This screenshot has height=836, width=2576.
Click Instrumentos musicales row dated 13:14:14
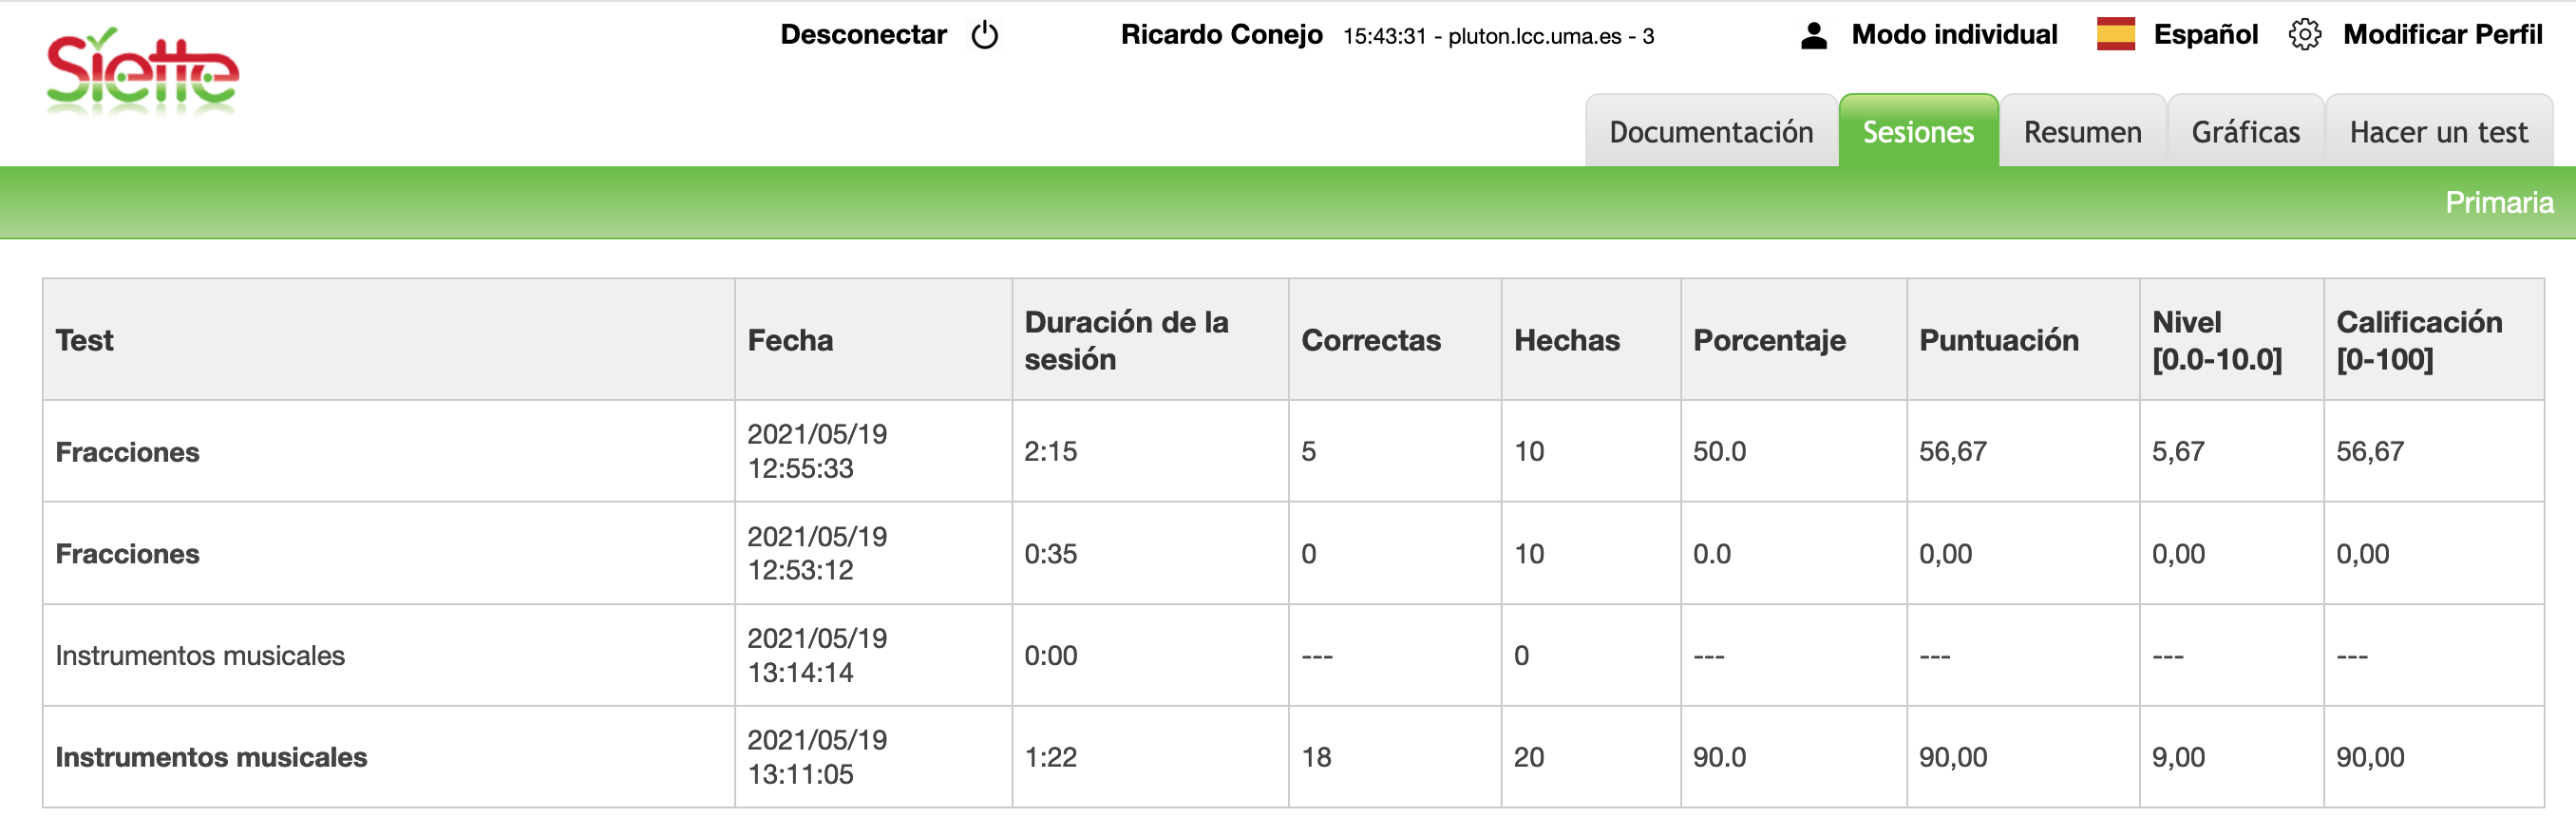[200, 655]
